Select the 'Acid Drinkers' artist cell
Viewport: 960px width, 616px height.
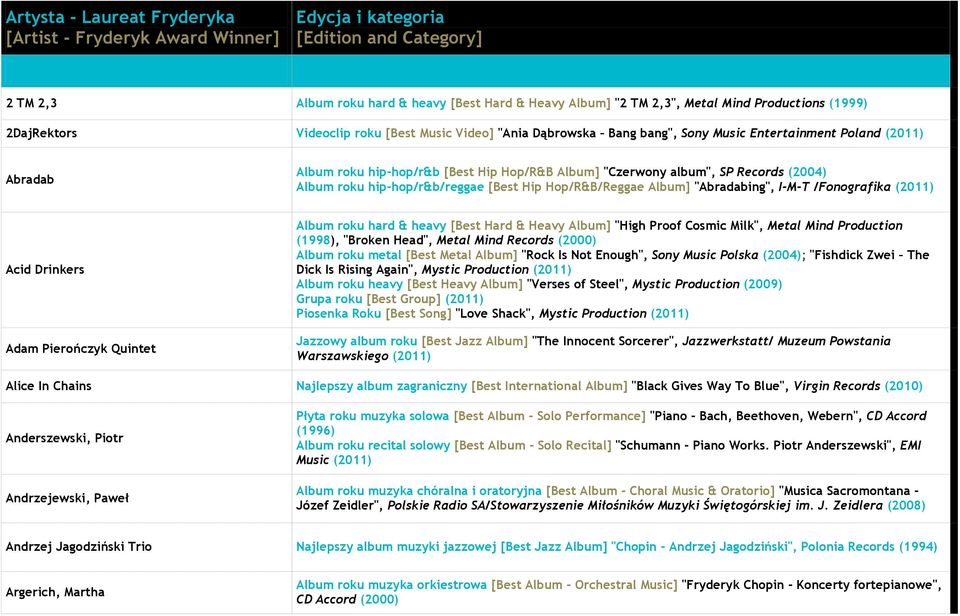pos(146,269)
